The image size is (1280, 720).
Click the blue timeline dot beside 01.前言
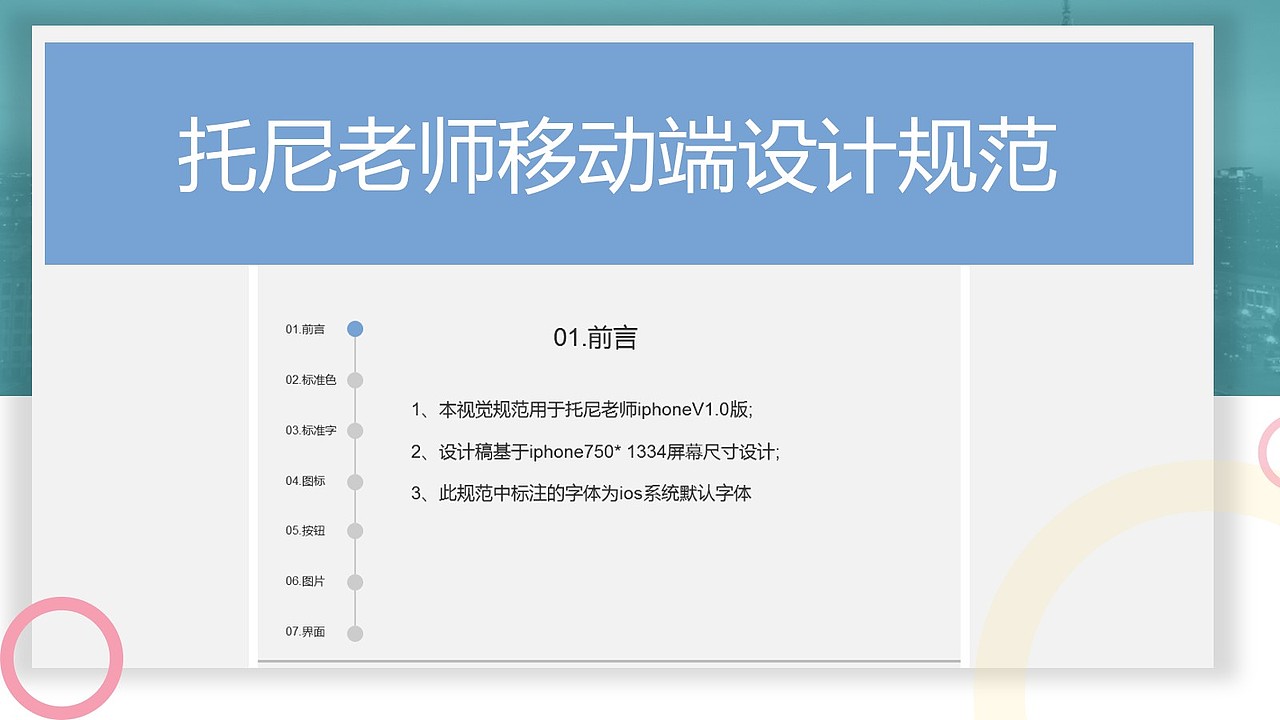[355, 329]
